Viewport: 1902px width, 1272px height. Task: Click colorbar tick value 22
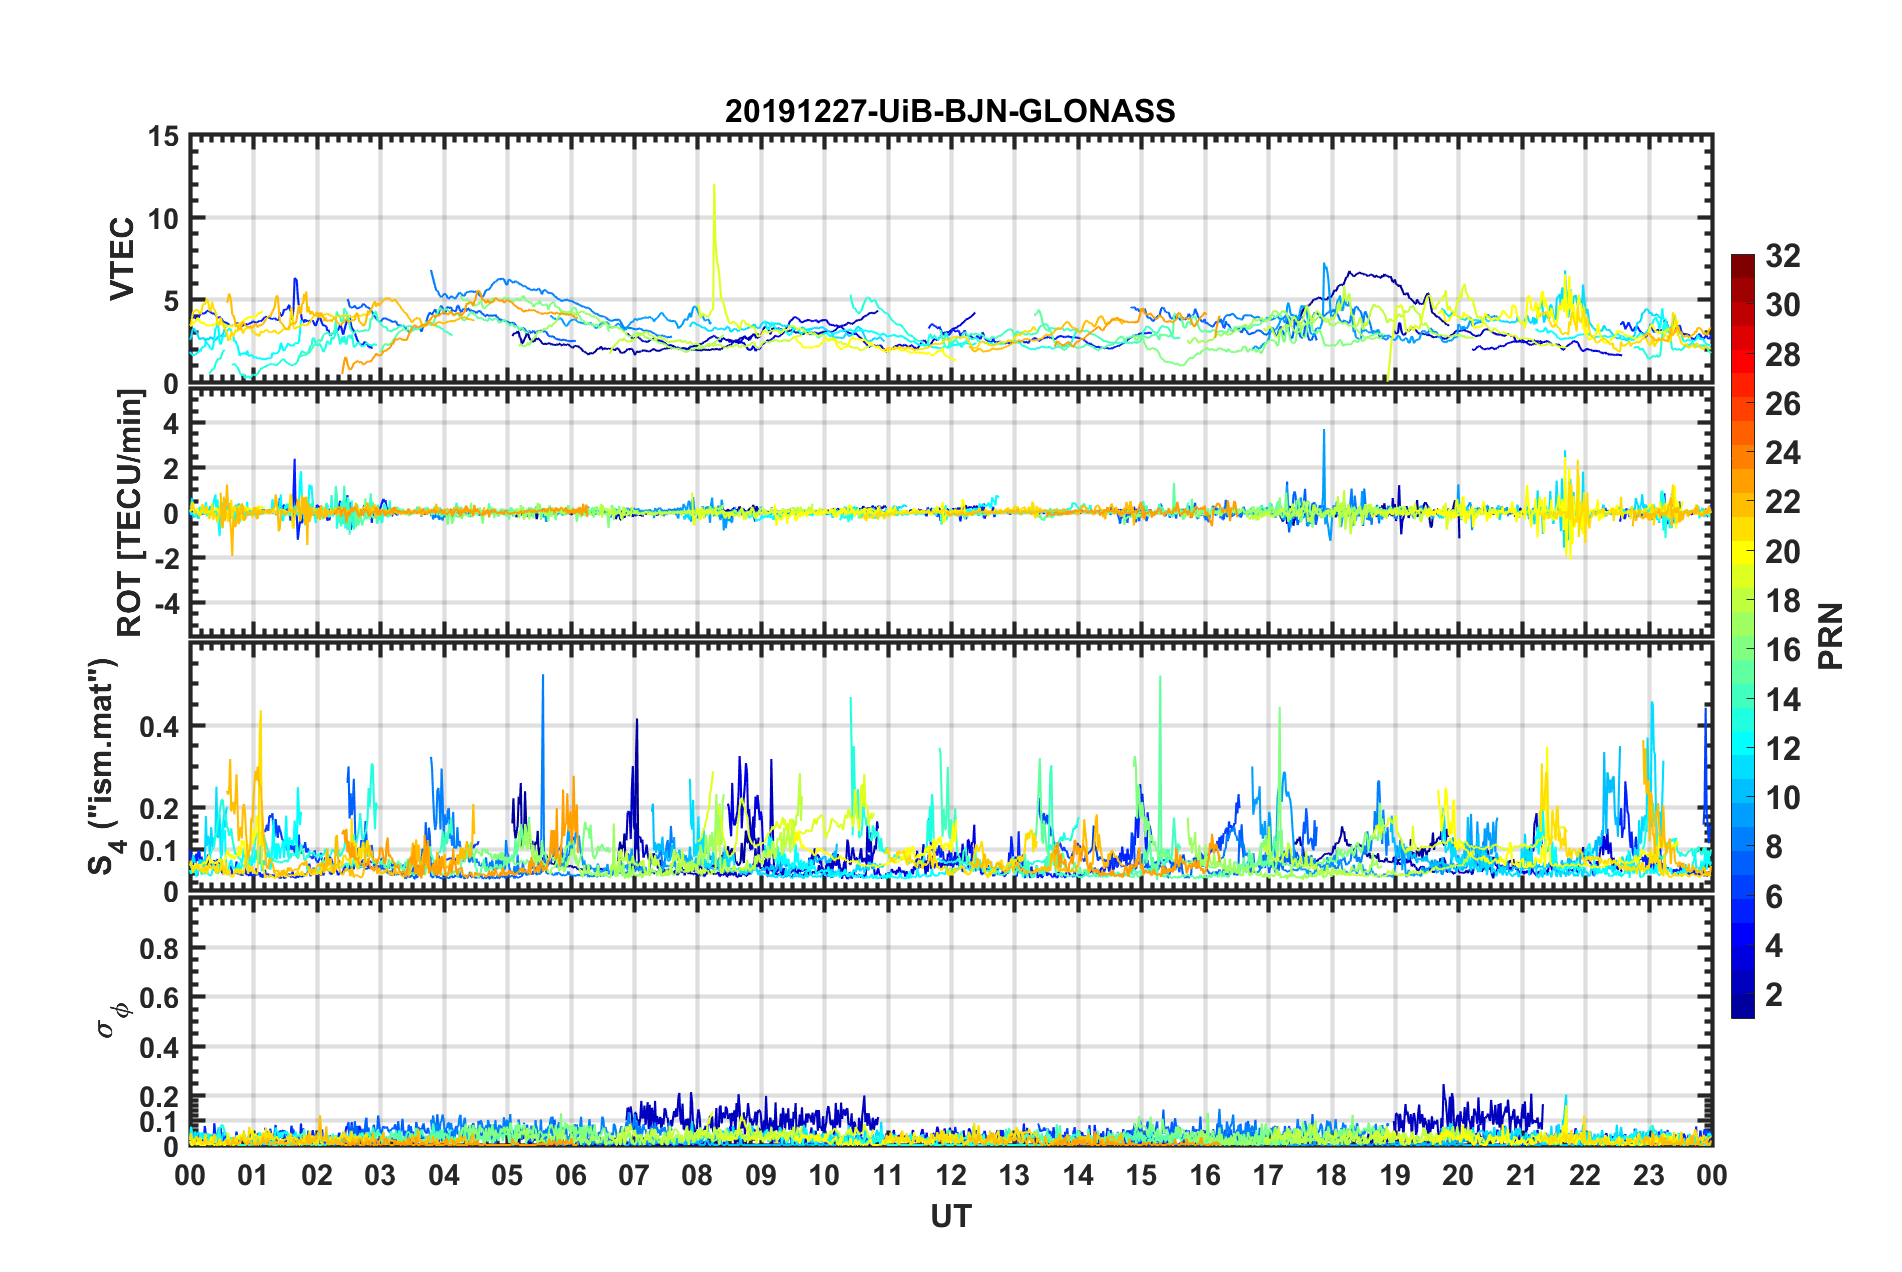pyautogui.click(x=1782, y=502)
